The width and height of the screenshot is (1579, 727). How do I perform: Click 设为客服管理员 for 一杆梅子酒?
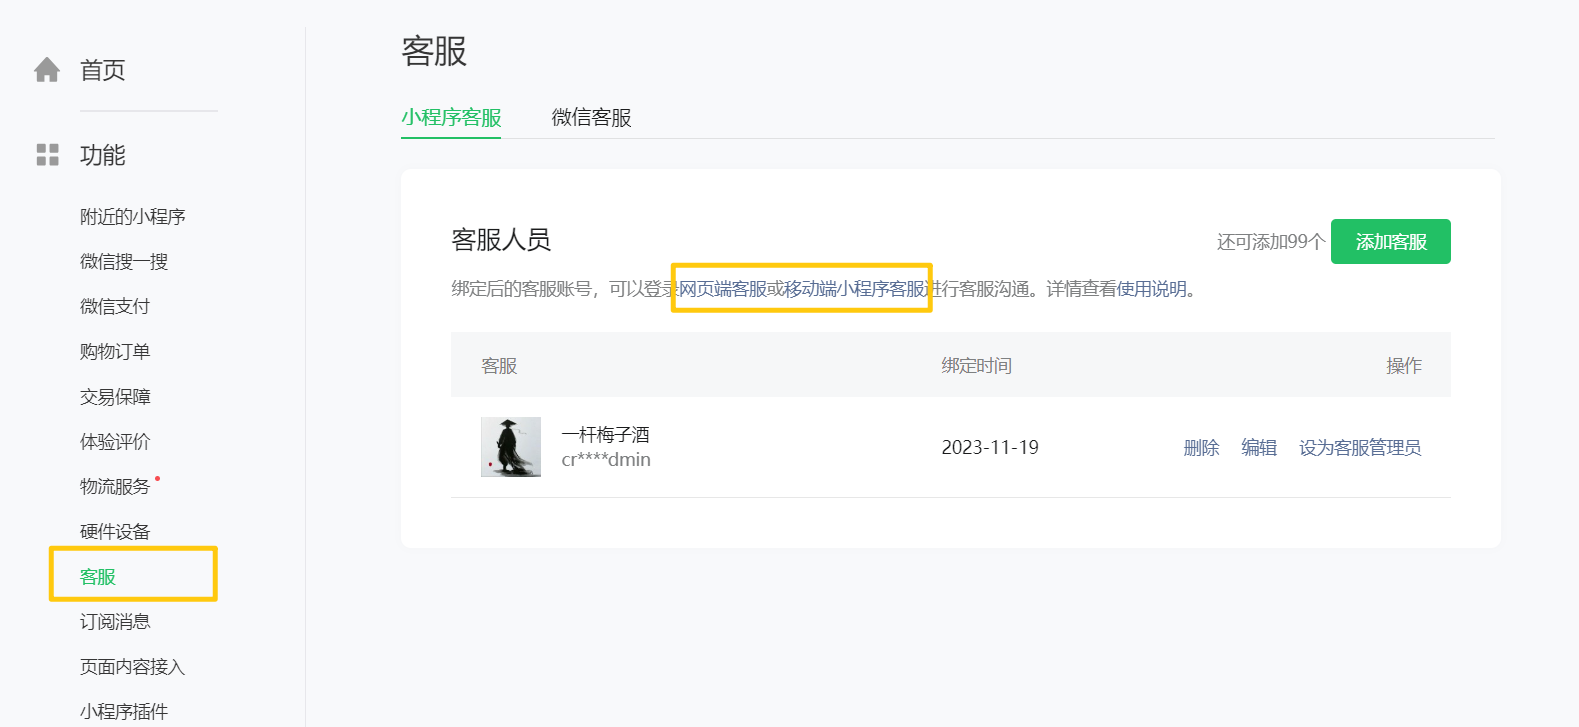[1359, 448]
